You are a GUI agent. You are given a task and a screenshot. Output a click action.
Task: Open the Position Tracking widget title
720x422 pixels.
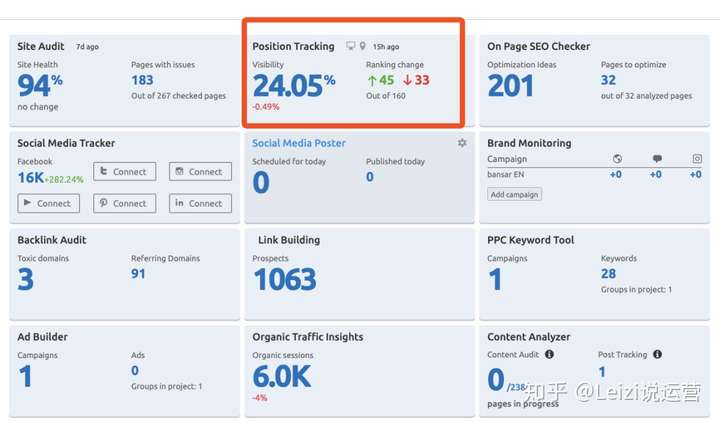click(293, 46)
